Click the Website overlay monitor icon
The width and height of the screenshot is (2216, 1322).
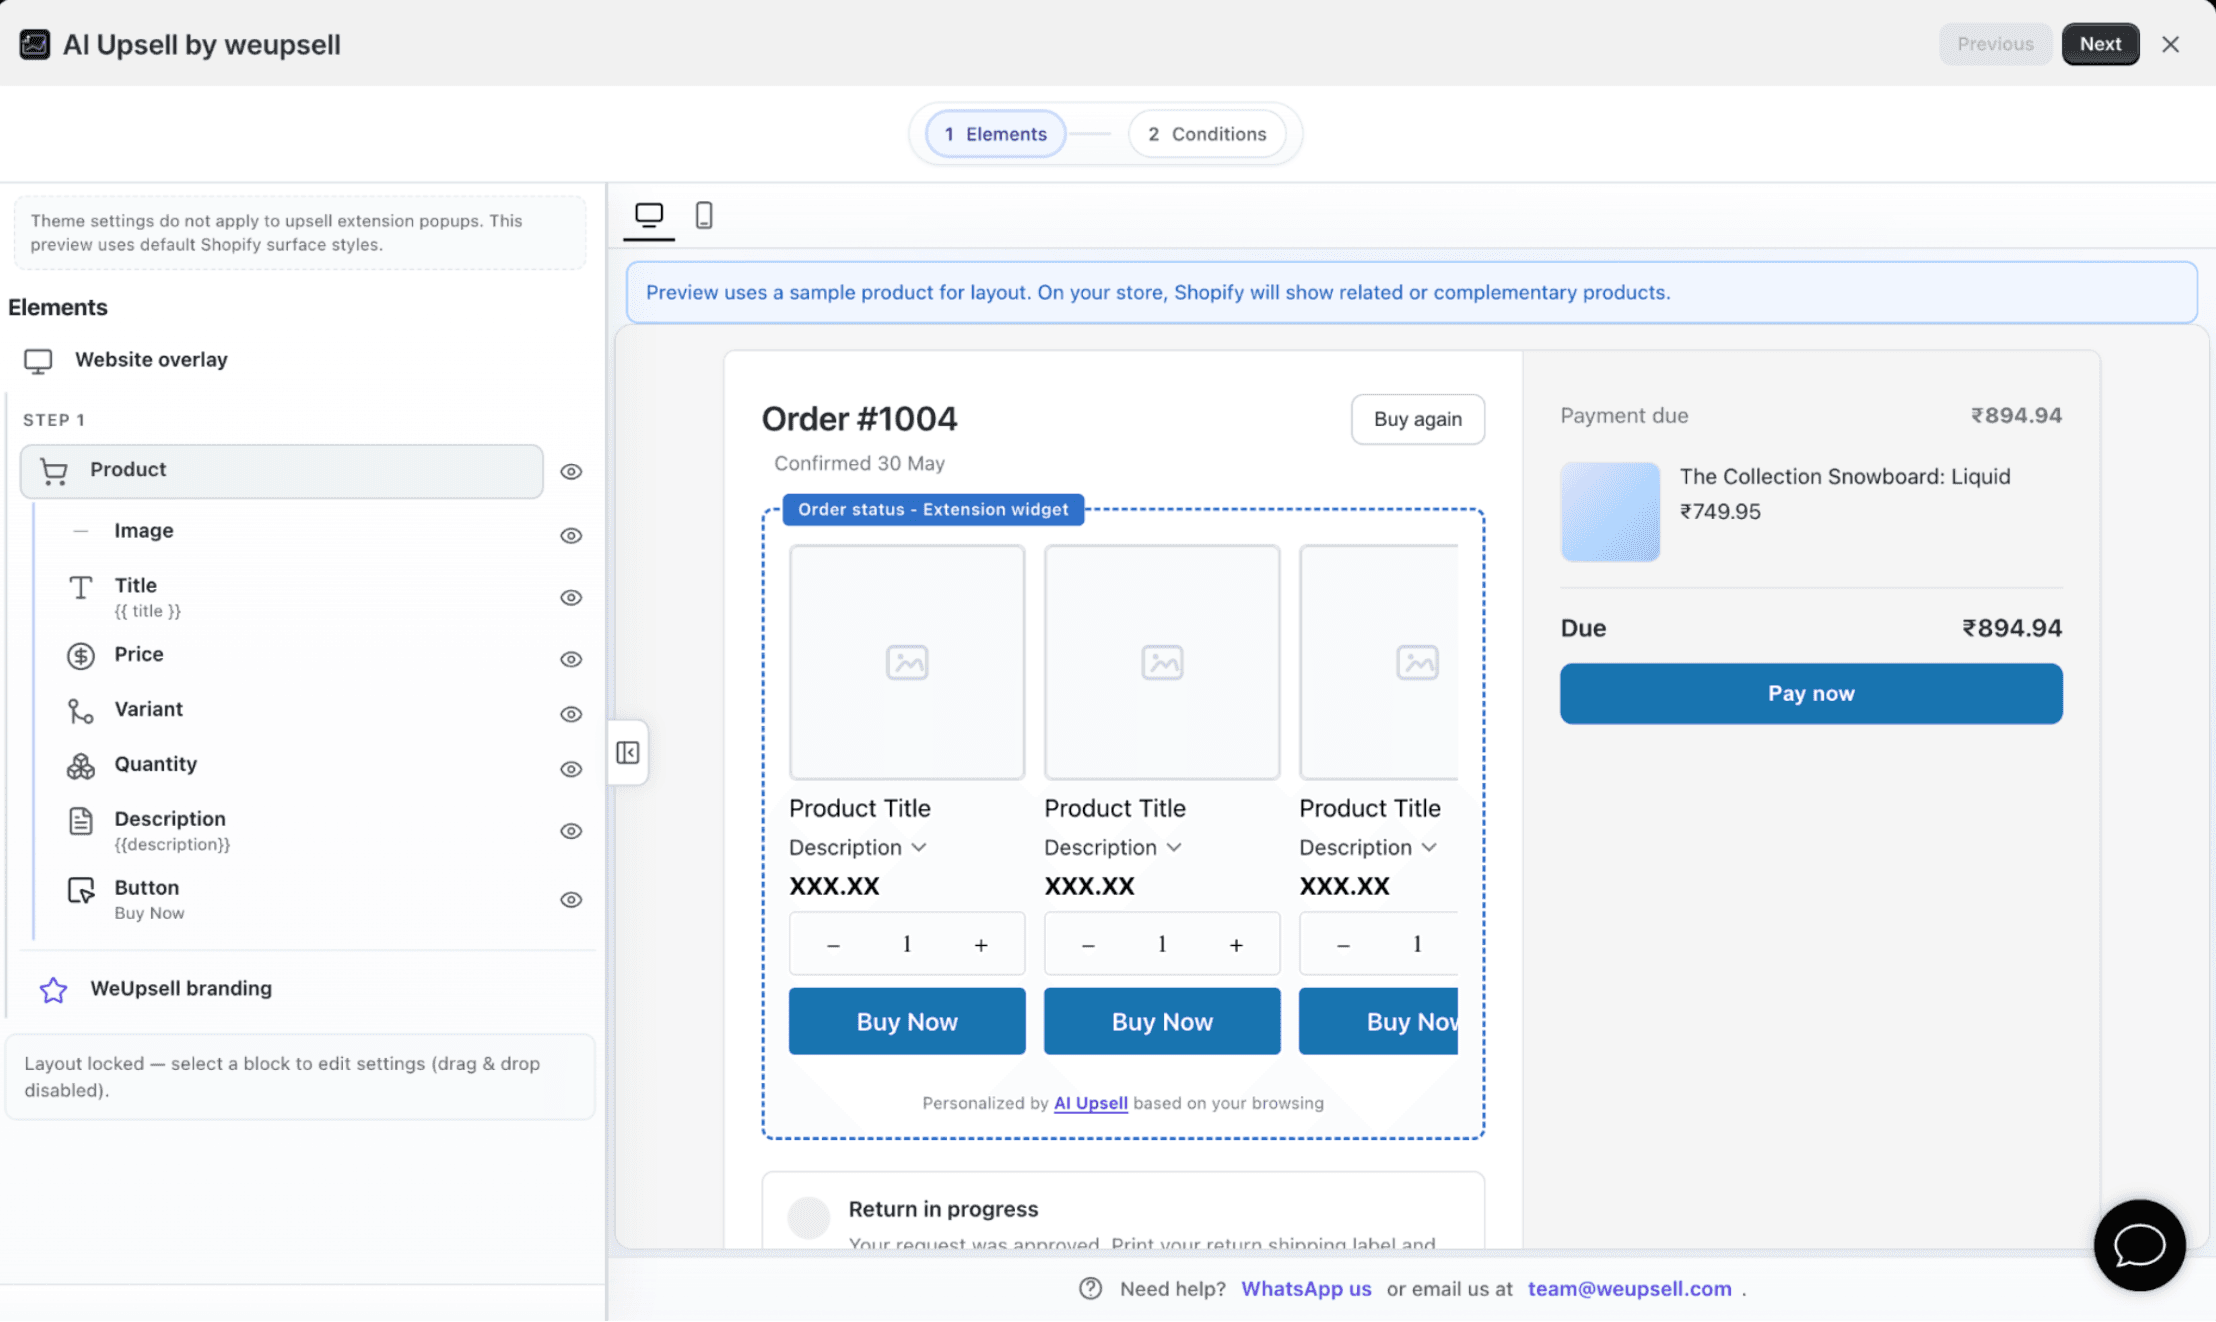(38, 360)
